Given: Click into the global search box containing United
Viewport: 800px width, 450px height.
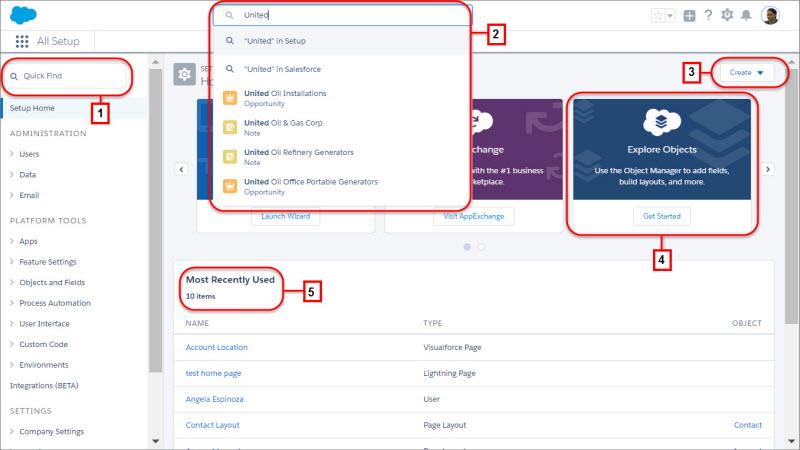Looking at the screenshot, I should pos(342,15).
